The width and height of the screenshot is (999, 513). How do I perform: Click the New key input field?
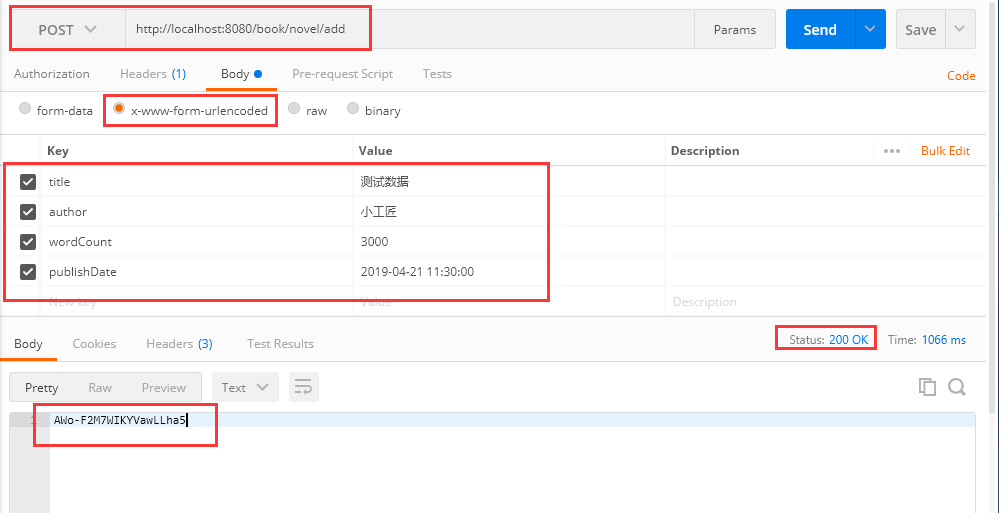pyautogui.click(x=197, y=301)
